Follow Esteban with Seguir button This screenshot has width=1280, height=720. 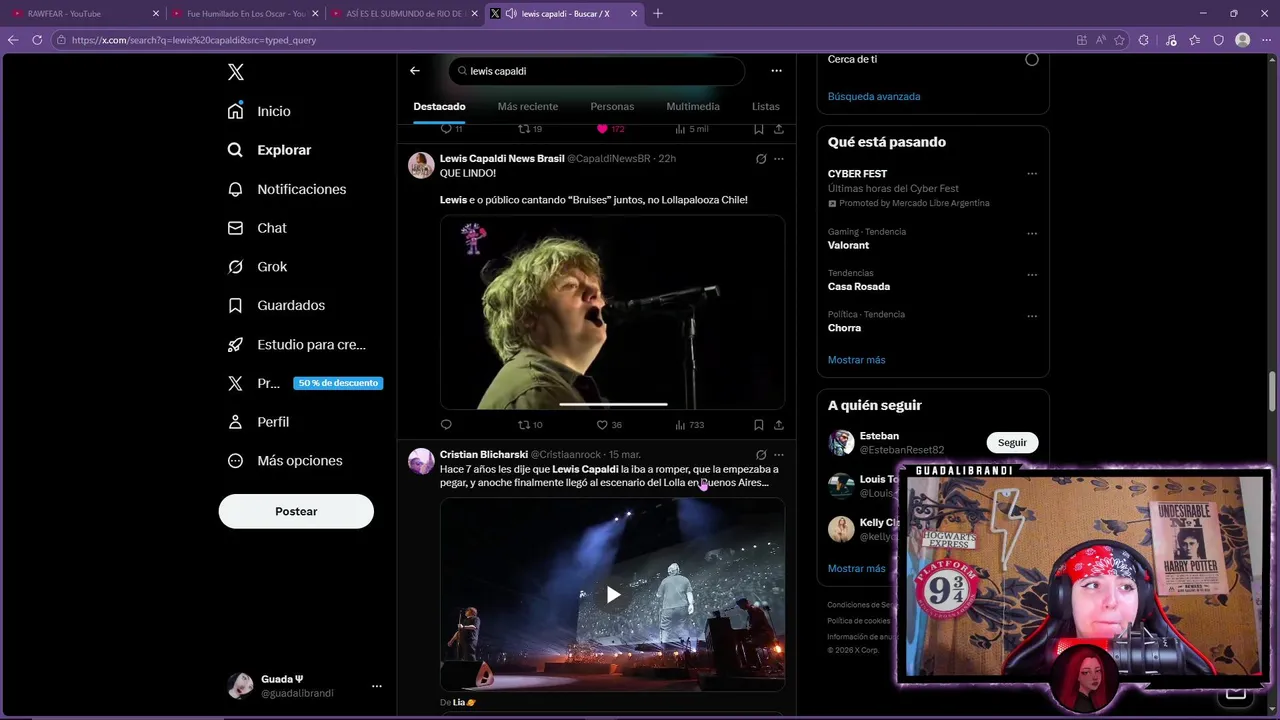[x=1012, y=443]
